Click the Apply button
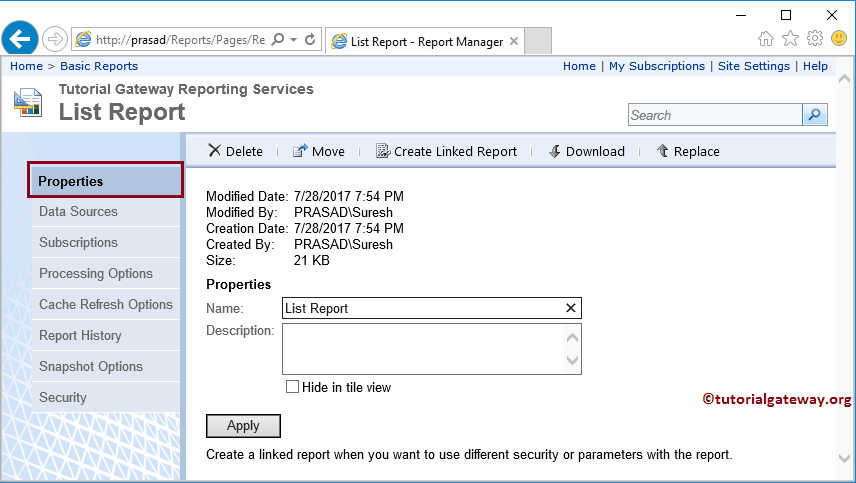Image resolution: width=856 pixels, height=483 pixels. coord(243,426)
